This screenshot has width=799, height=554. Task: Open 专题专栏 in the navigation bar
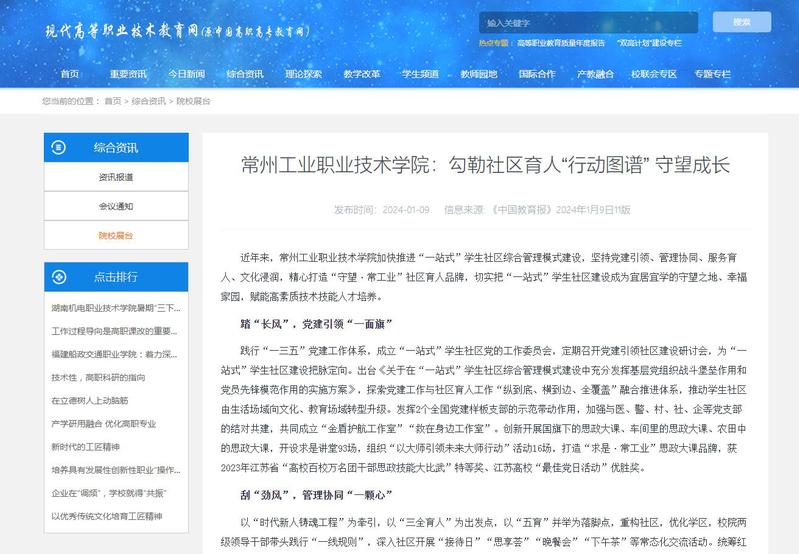click(712, 74)
